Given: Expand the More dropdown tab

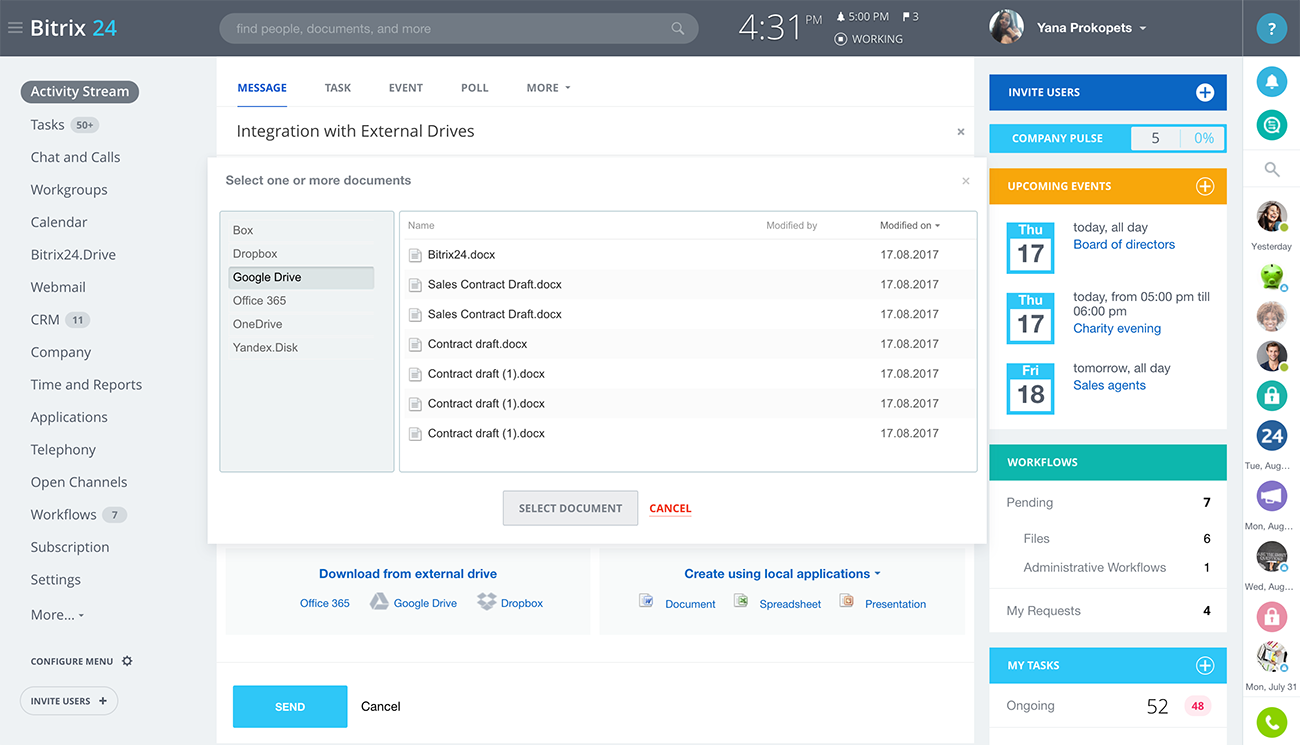Looking at the screenshot, I should (548, 88).
